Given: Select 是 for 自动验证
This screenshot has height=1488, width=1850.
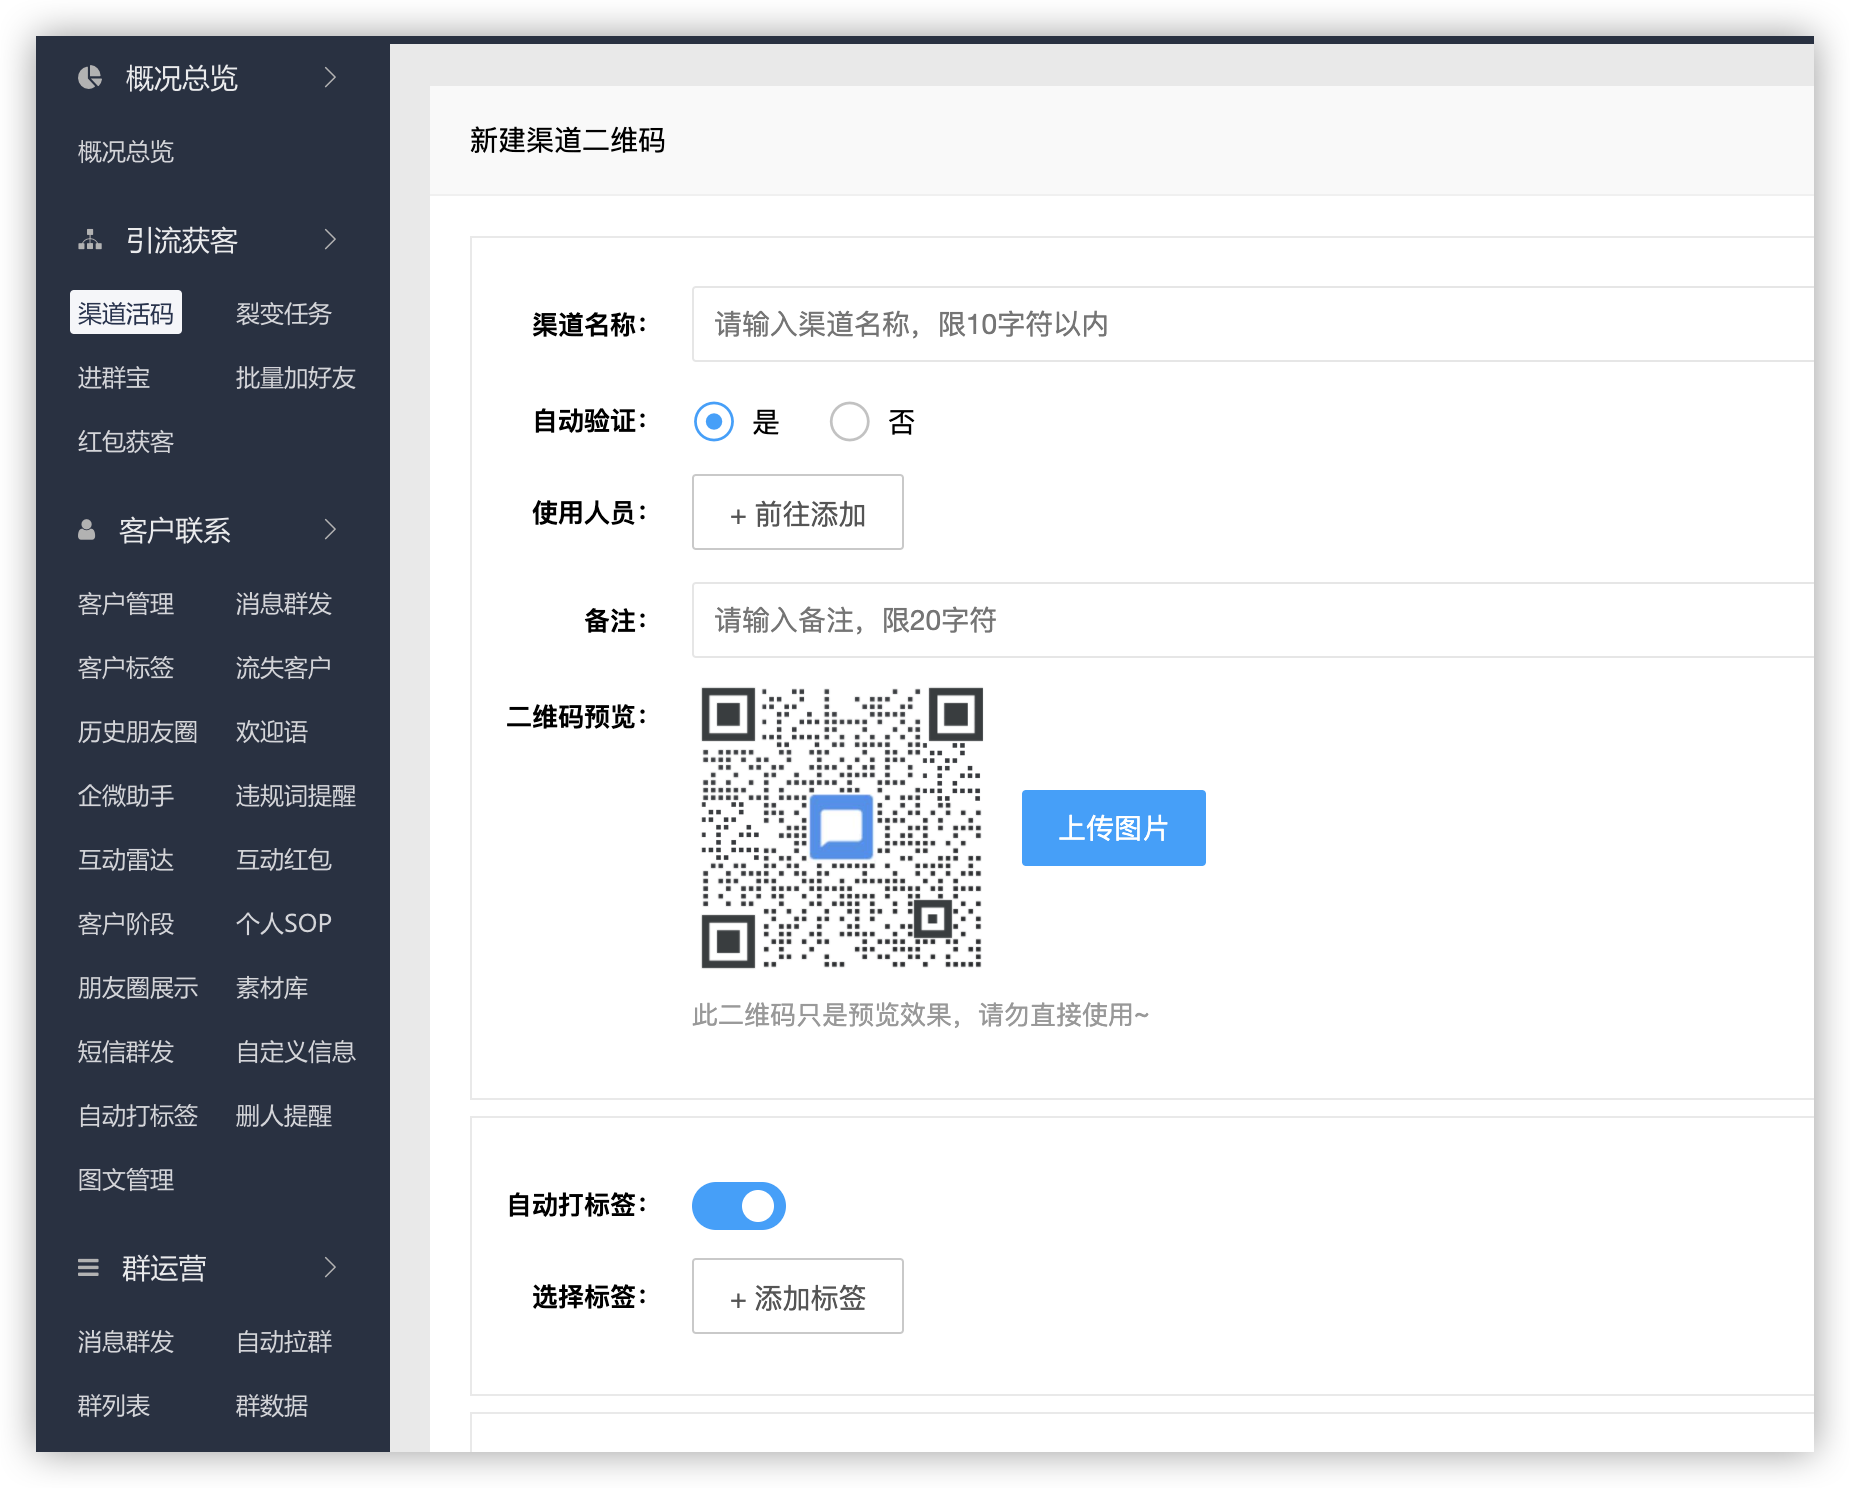Looking at the screenshot, I should coord(714,422).
